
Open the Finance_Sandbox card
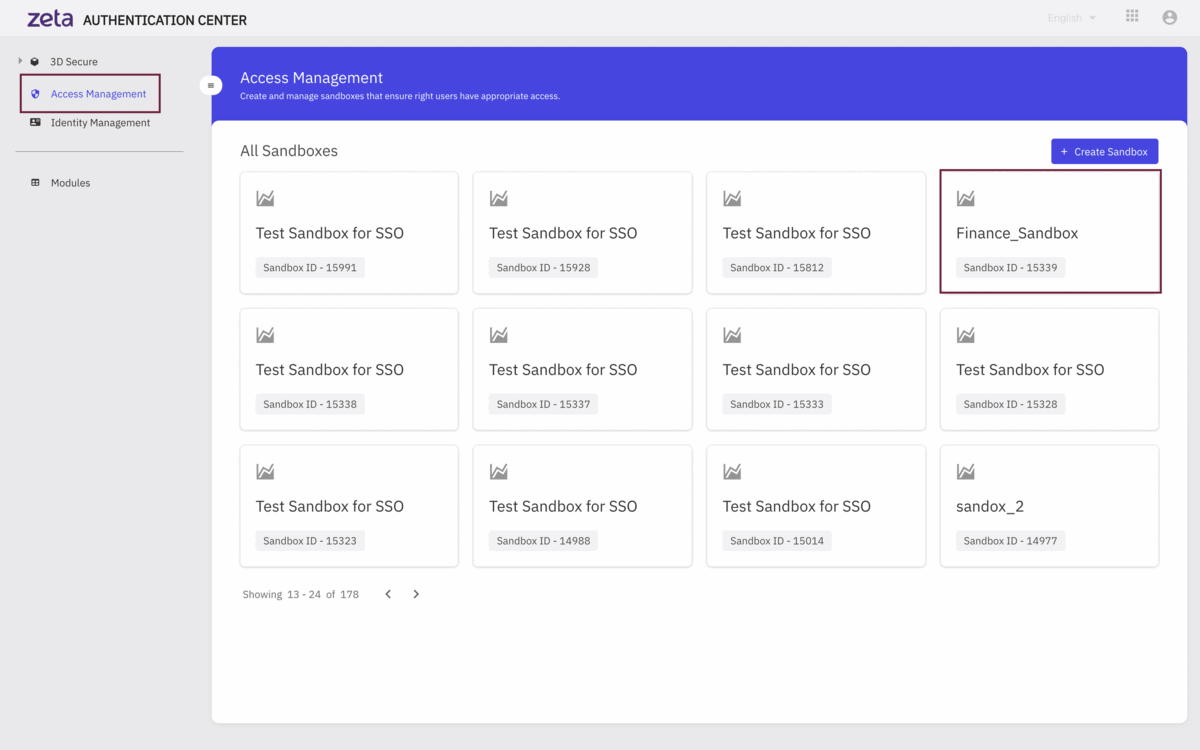tap(1049, 232)
